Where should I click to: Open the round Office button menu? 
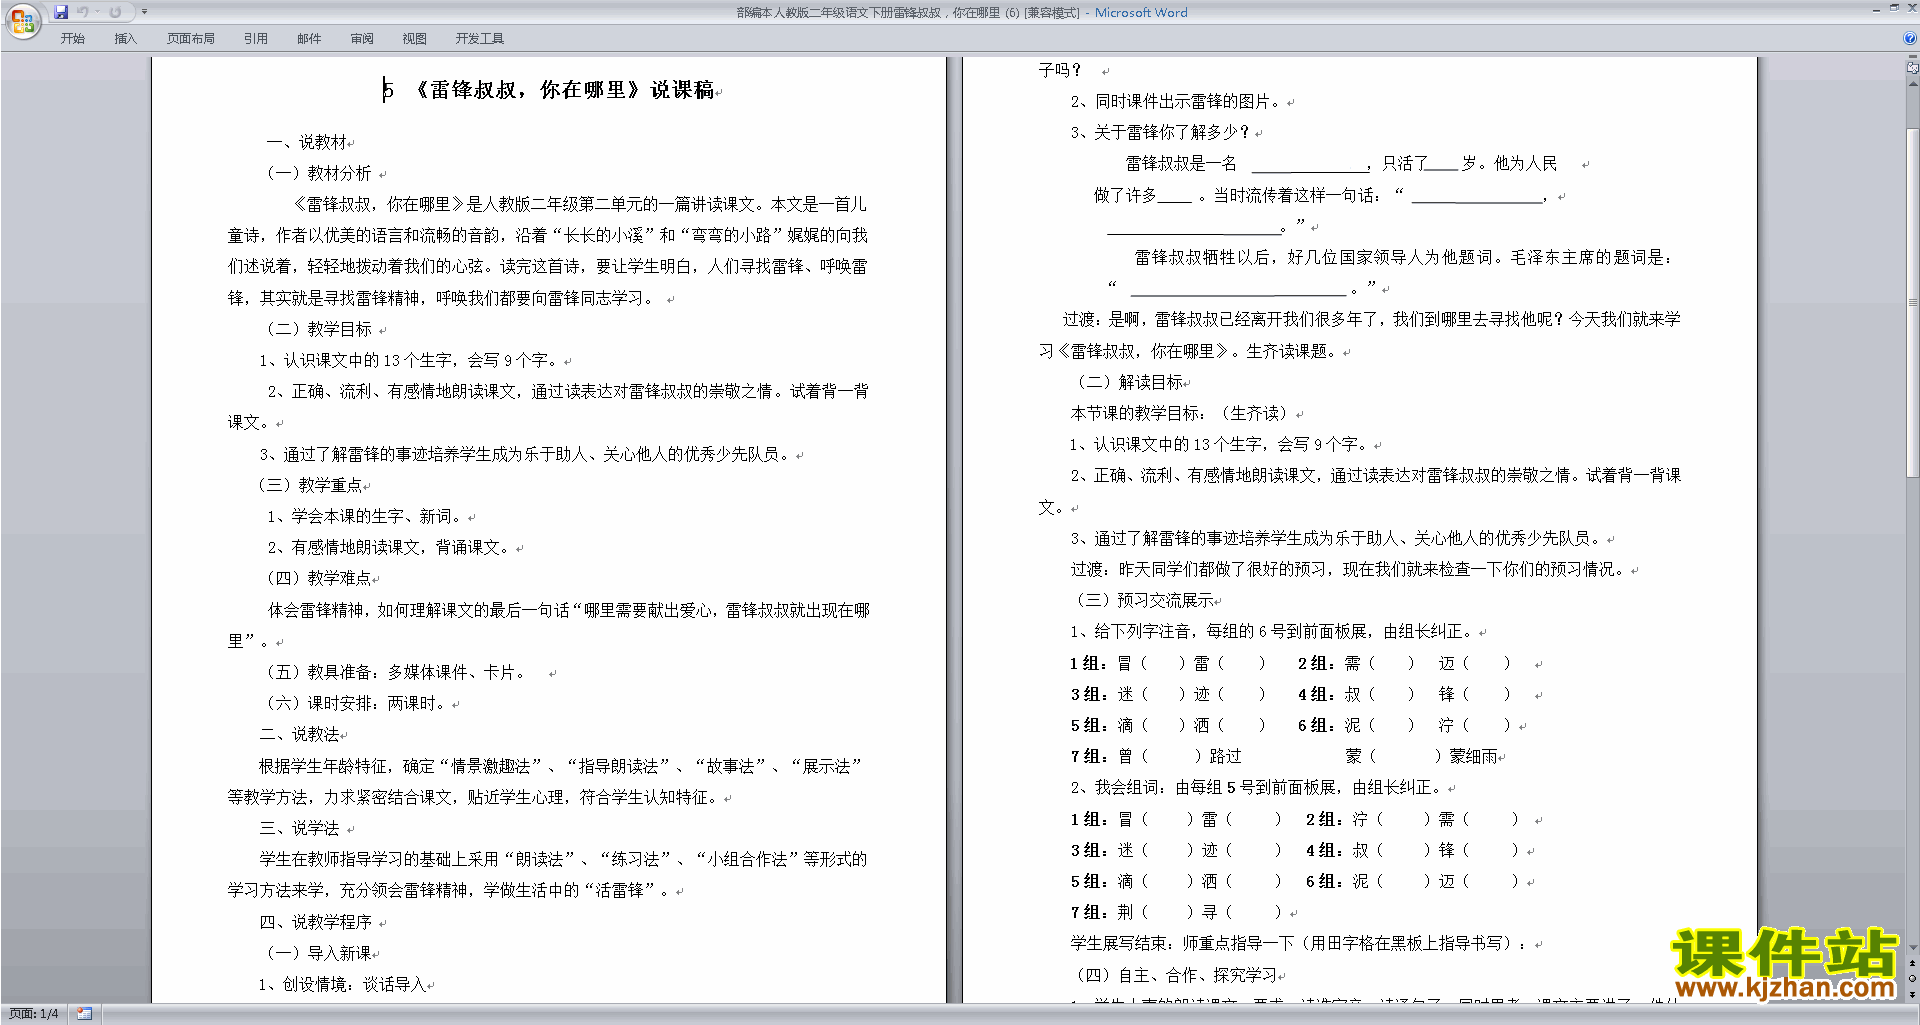click(x=22, y=20)
